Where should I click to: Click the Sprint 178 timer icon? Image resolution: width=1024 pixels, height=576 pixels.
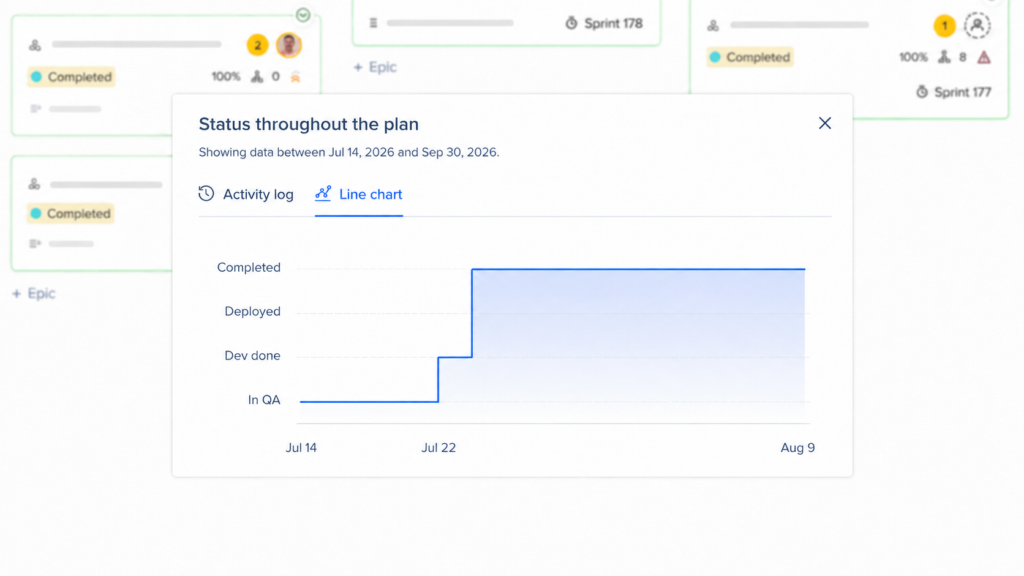click(x=571, y=23)
